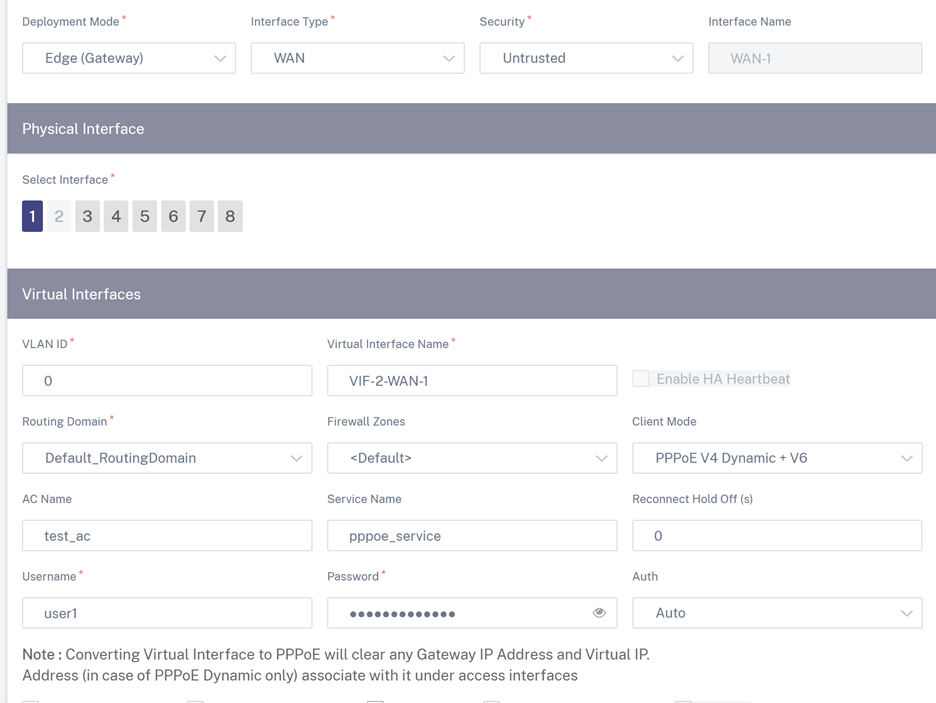Click the VLAN ID input field
Screen dimensions: 936x703
[167, 380]
